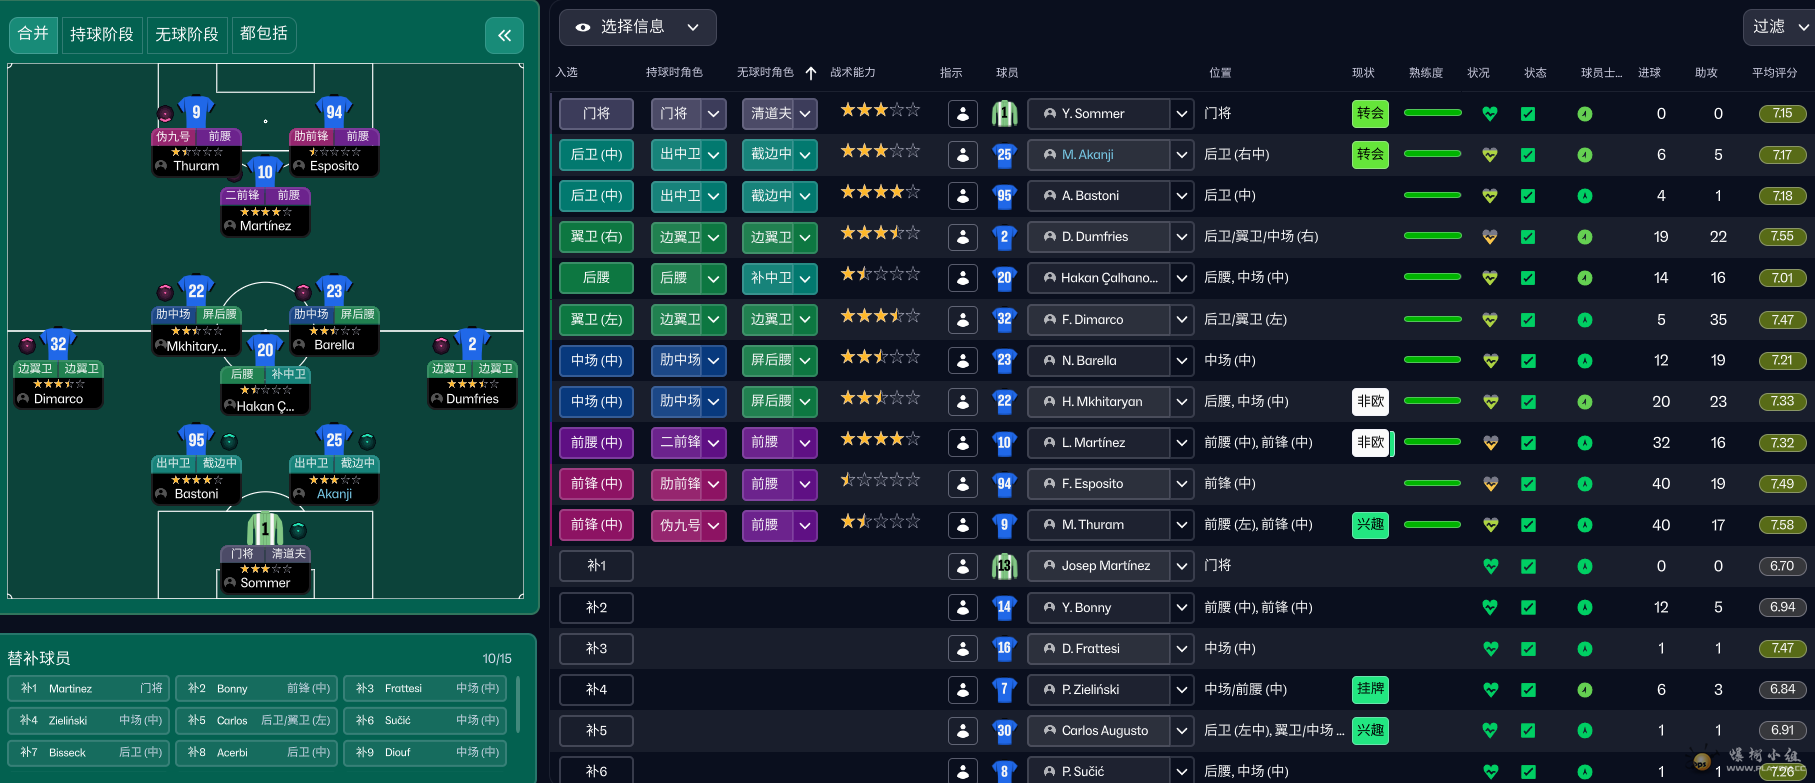Expand the player dropdown arrow beside F. Dimarco
1815x783 pixels.
[1182, 320]
